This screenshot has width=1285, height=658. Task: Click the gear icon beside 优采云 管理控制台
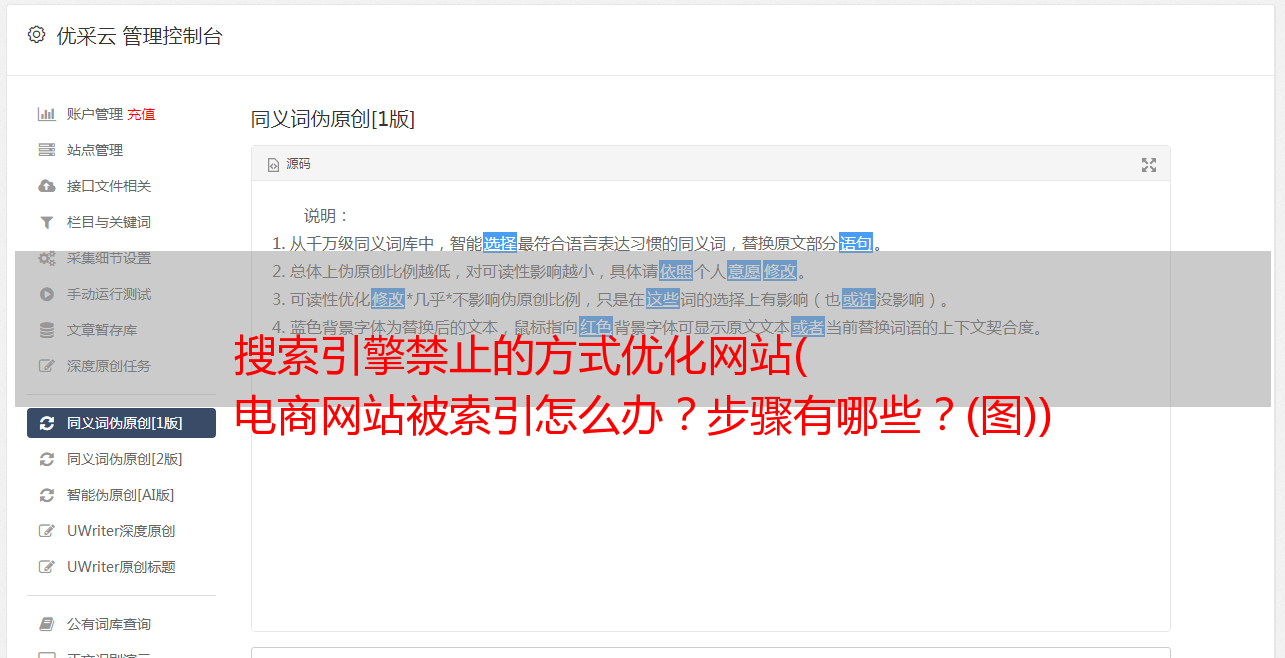pos(37,35)
